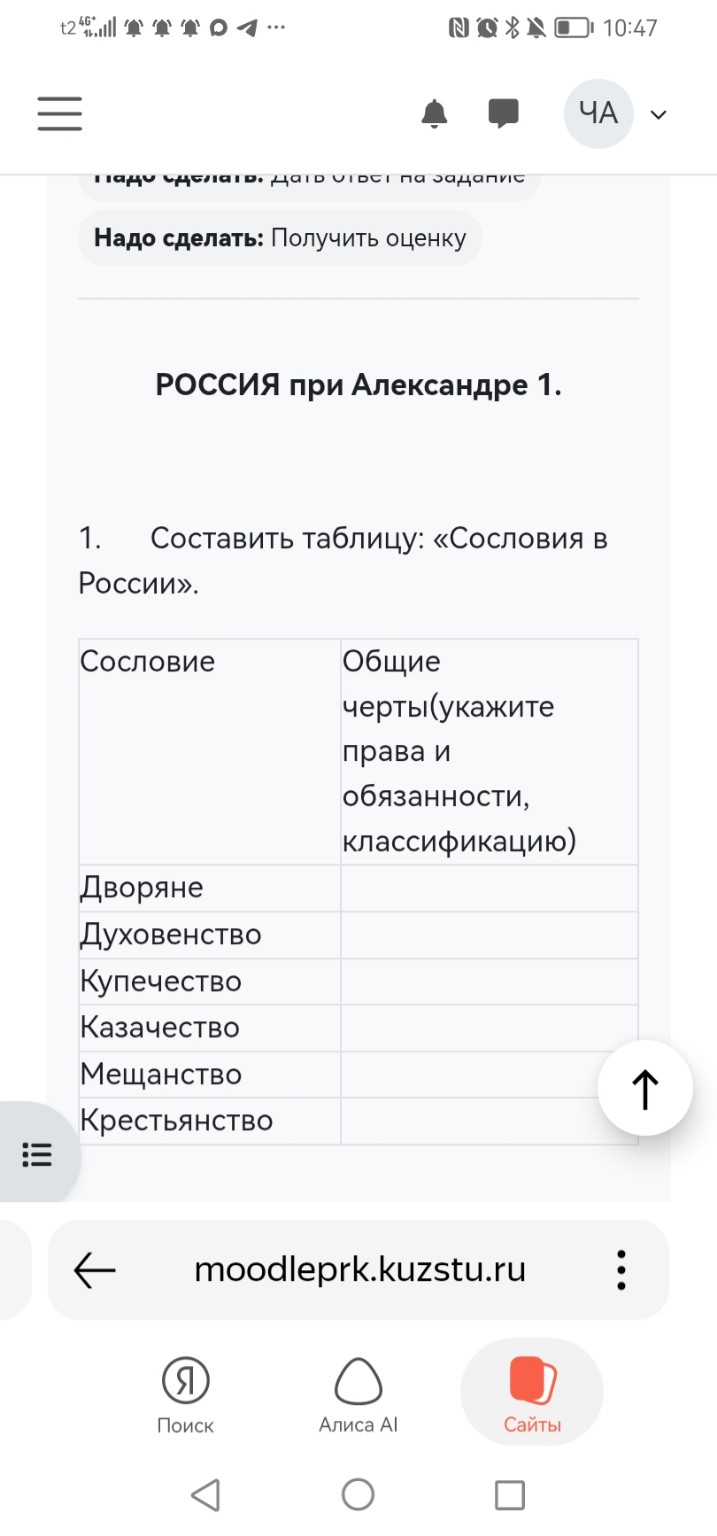This screenshot has width=717, height=1536.
Task: Launch Алиса AI assistant
Action: click(x=358, y=1390)
